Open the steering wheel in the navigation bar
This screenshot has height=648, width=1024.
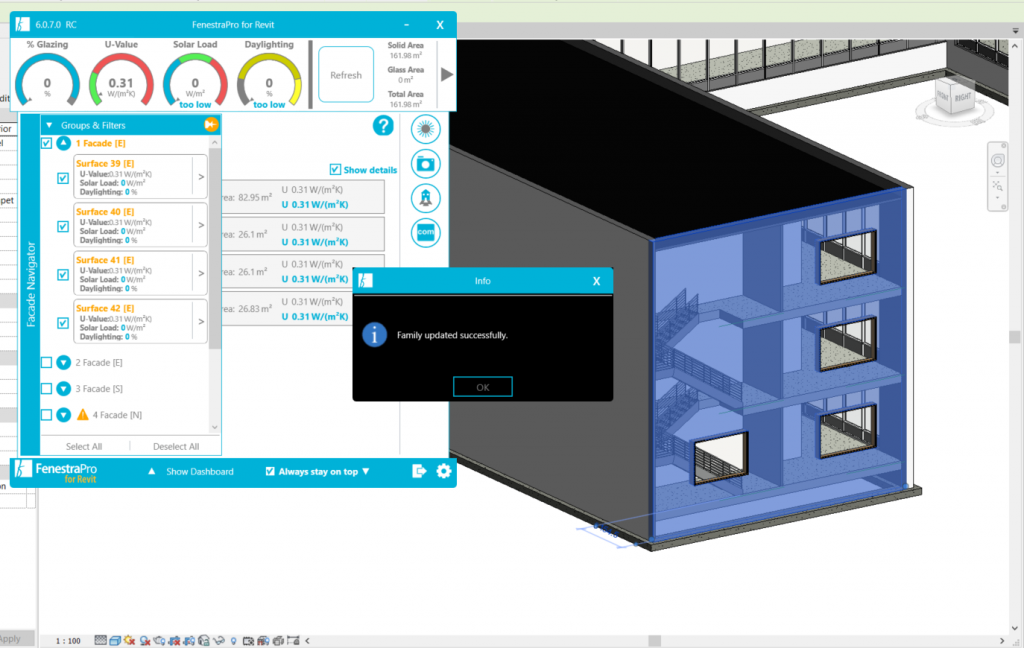(x=998, y=160)
